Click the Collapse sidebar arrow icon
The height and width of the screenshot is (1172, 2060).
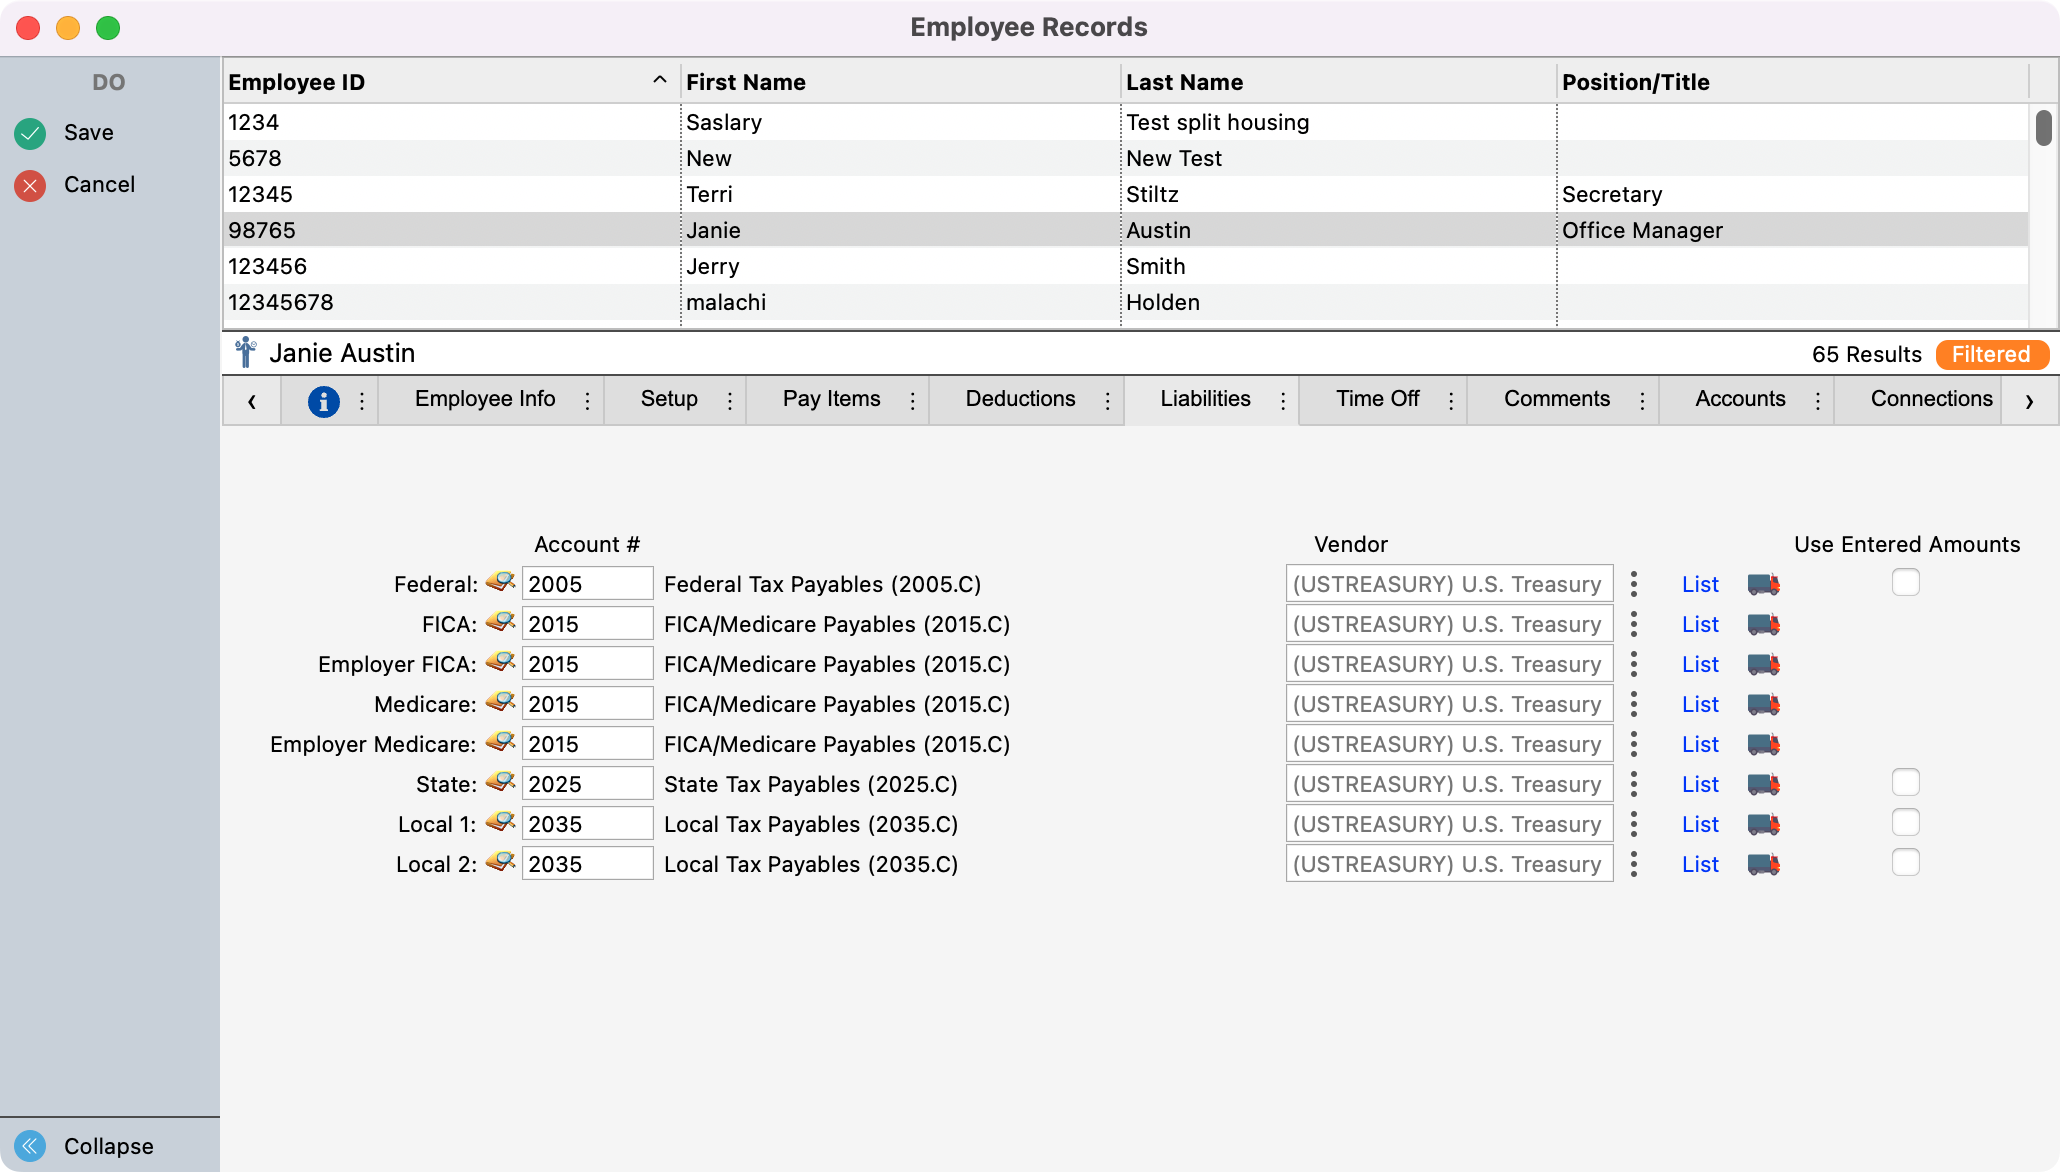(30, 1146)
